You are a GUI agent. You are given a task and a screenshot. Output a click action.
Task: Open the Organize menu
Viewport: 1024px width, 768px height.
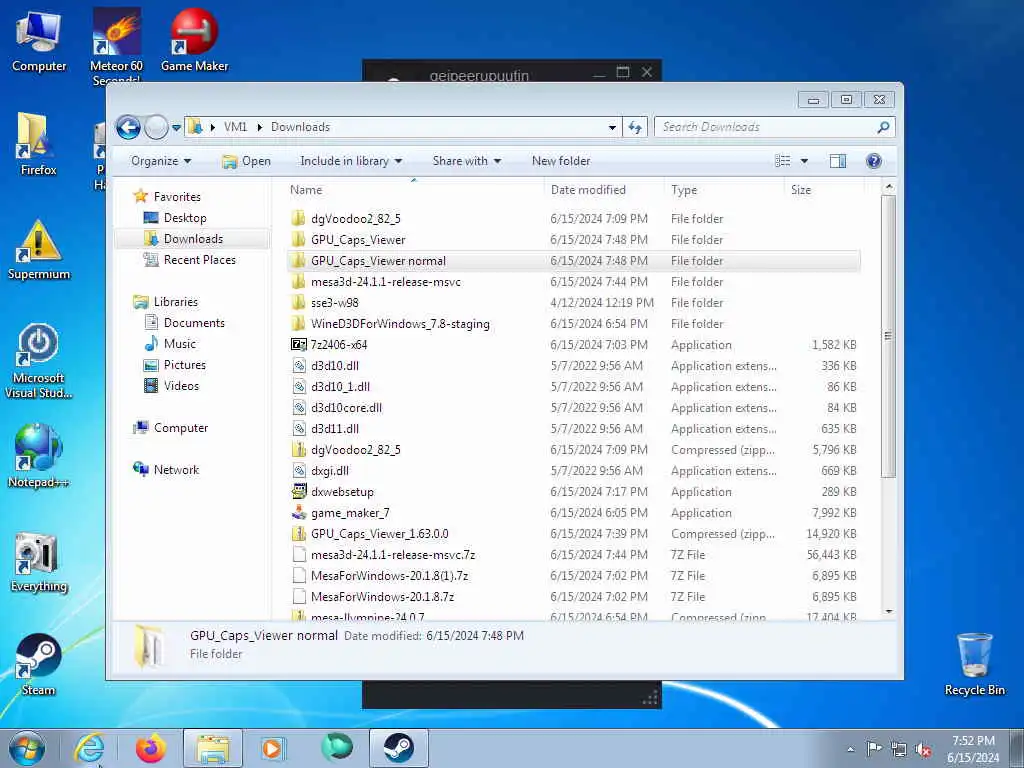[161, 161]
